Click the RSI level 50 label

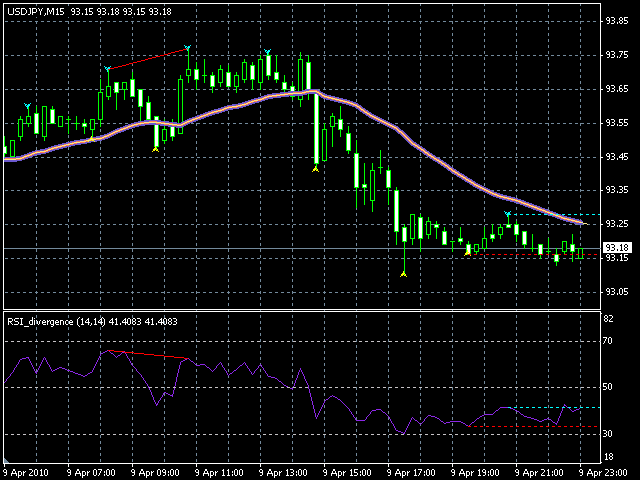click(608, 387)
